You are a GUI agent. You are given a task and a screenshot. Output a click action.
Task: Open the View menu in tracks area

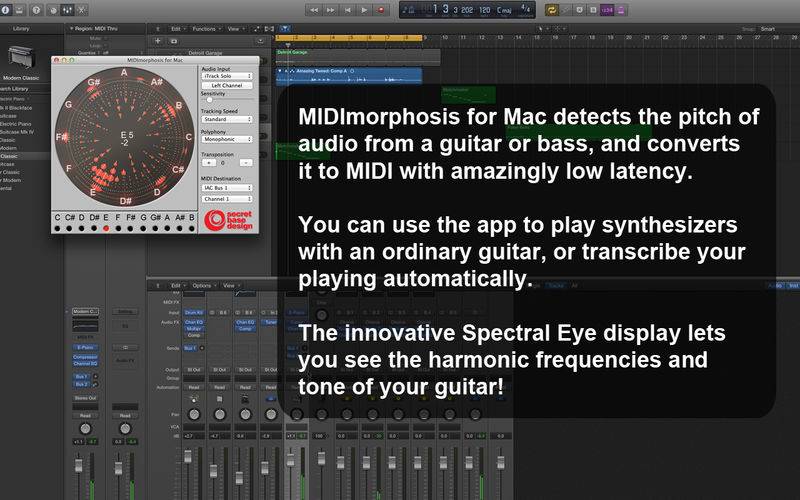234,29
